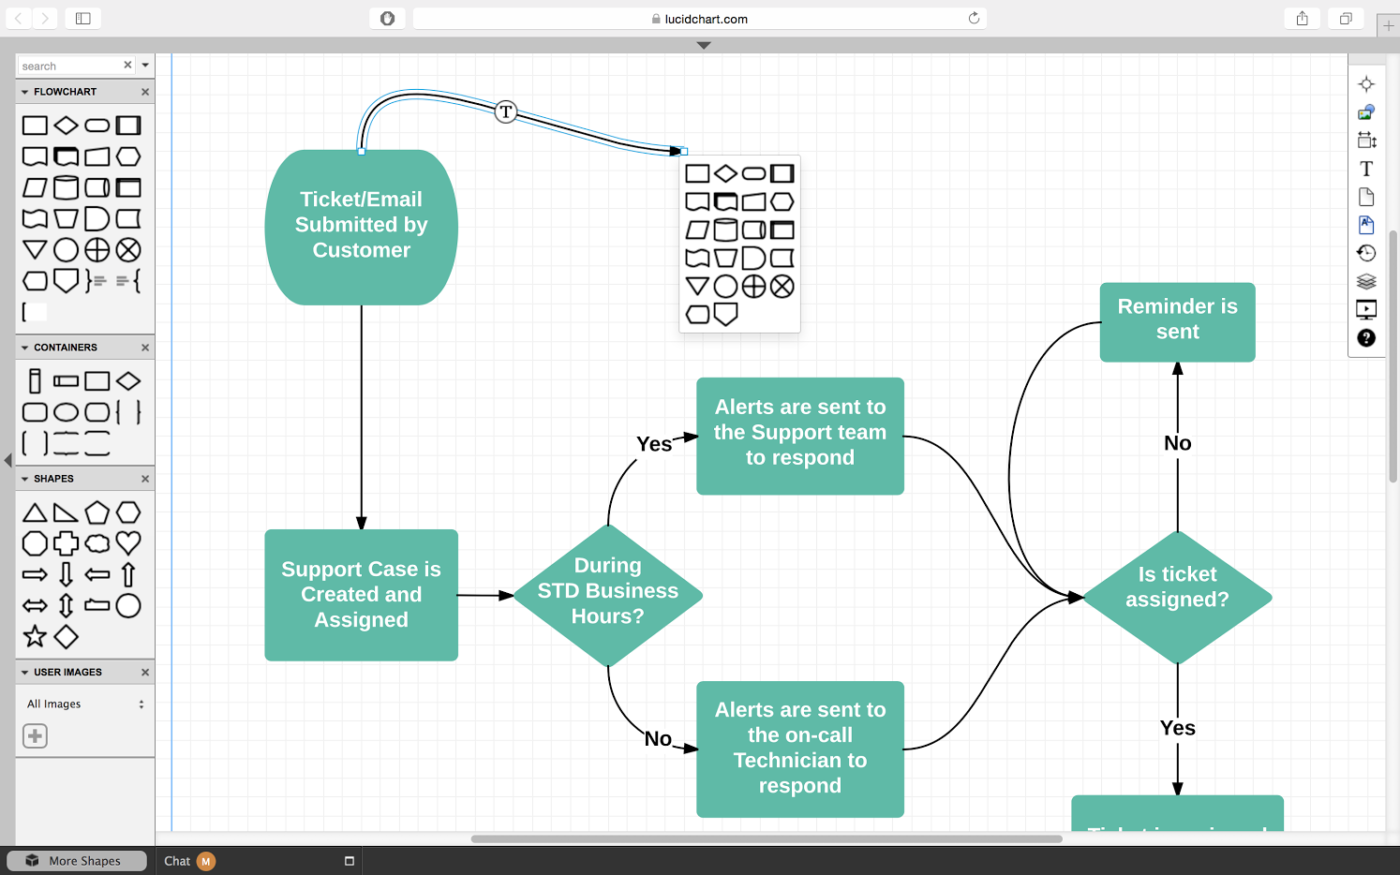The image size is (1400, 875).
Task: Click the shape search input field
Action: click(x=69, y=65)
